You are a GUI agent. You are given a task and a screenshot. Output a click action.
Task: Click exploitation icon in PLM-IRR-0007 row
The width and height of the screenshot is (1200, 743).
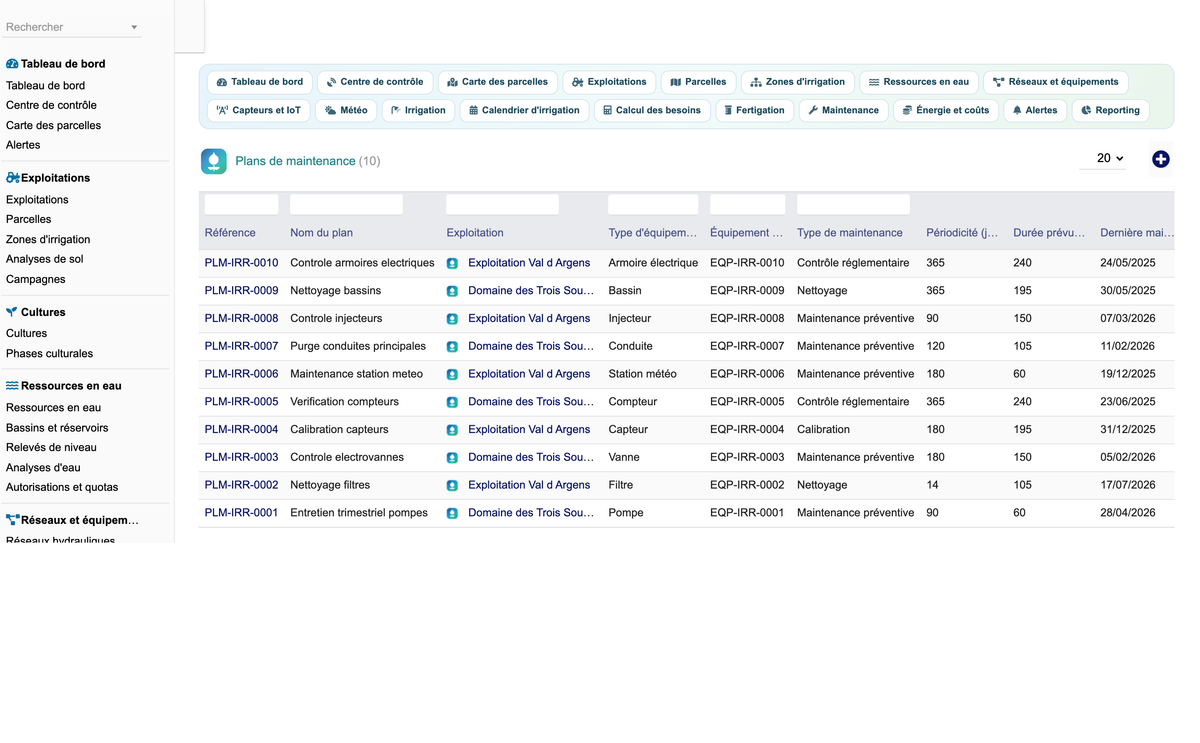(452, 347)
